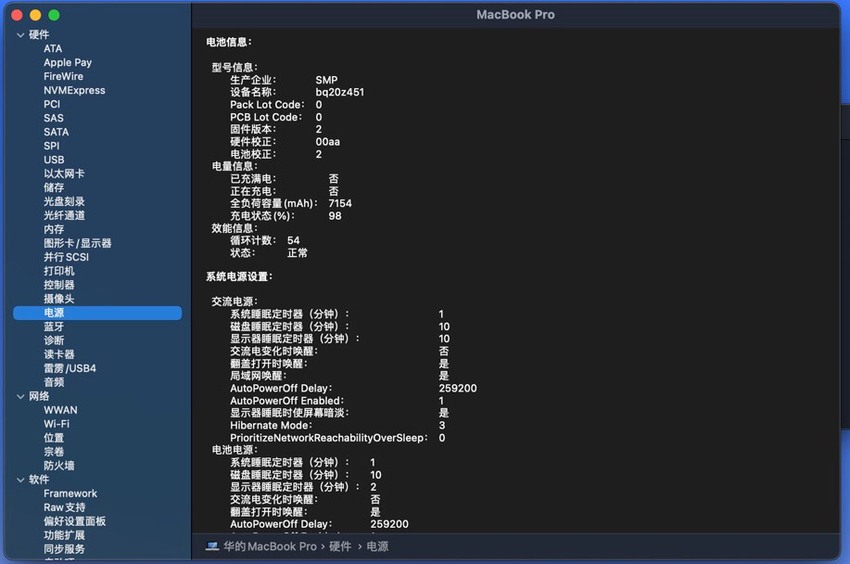Click 硬件 in the bottom path bar
Screen dimensions: 850x564
(340, 547)
